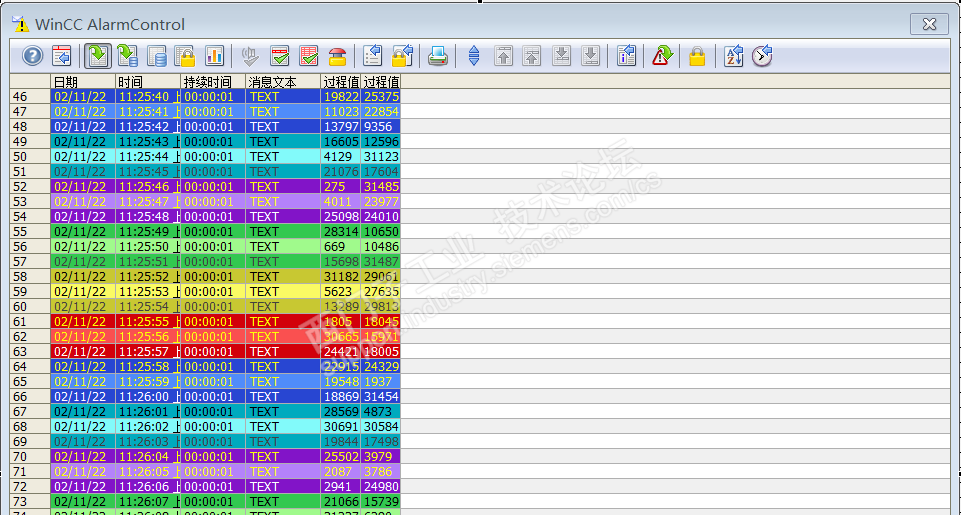
Task: Click time cell 11:26:00
Action: tap(148, 397)
